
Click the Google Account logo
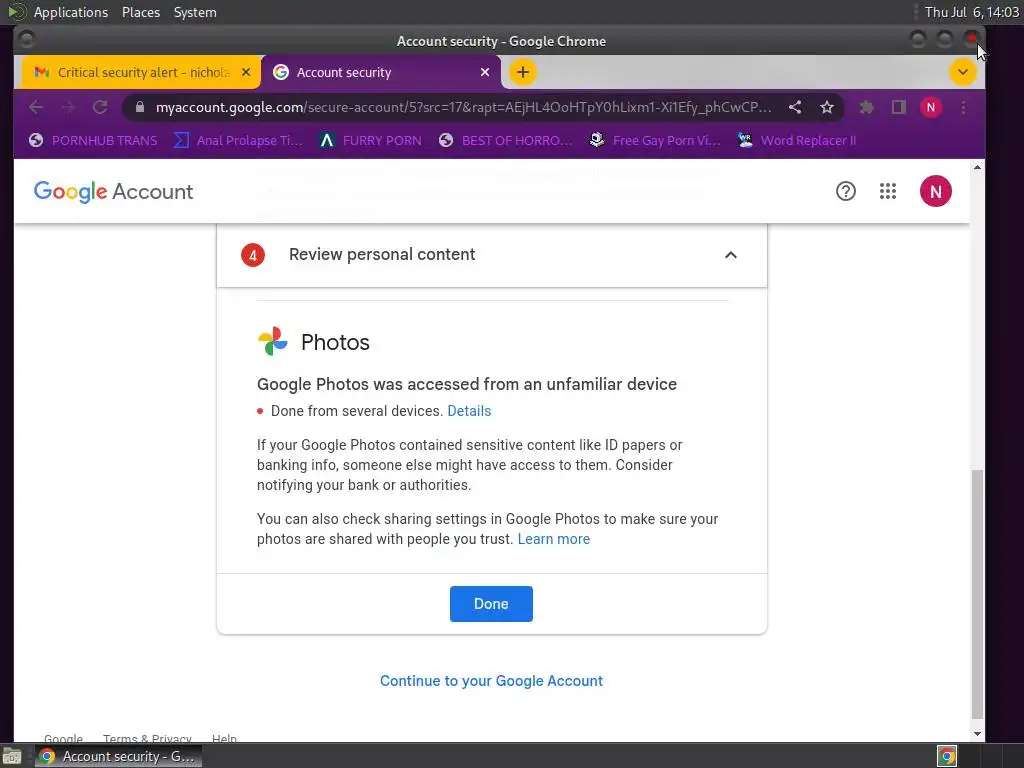tap(114, 191)
